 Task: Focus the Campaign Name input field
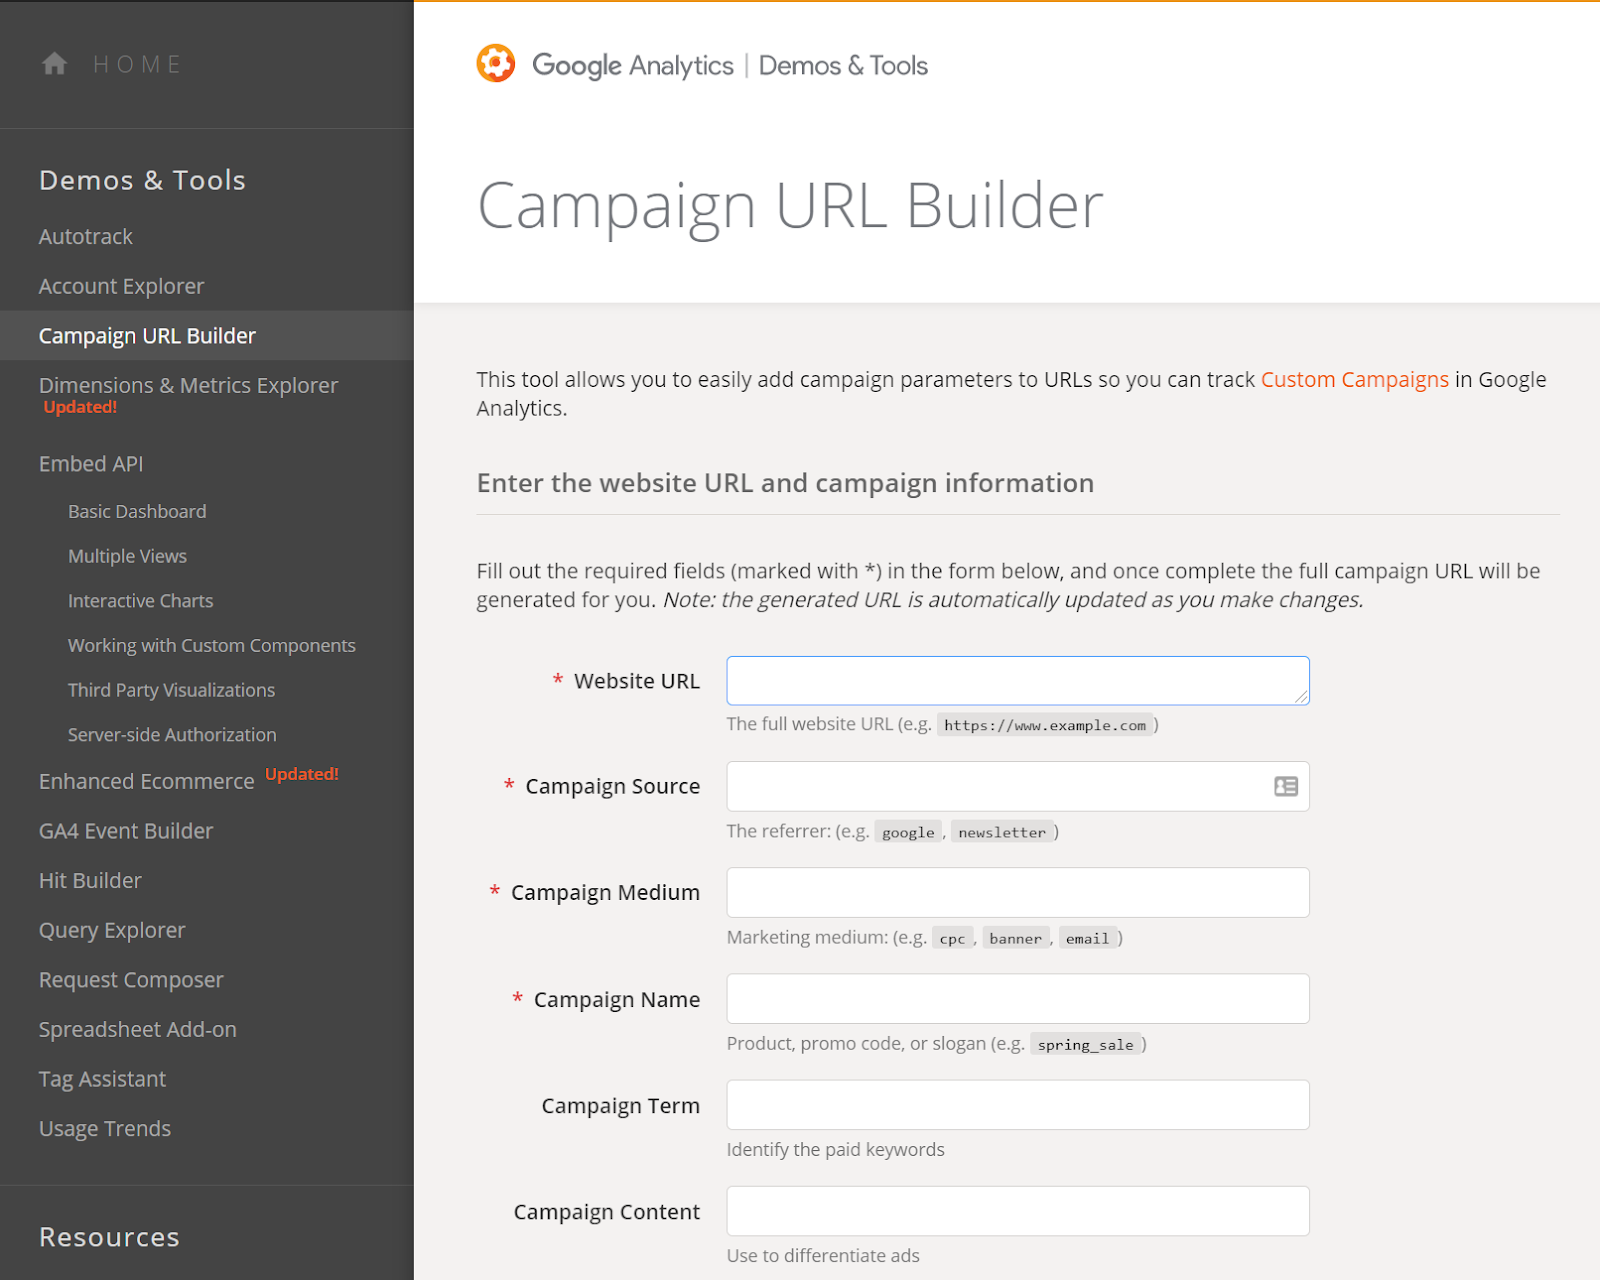pyautogui.click(x=1018, y=999)
